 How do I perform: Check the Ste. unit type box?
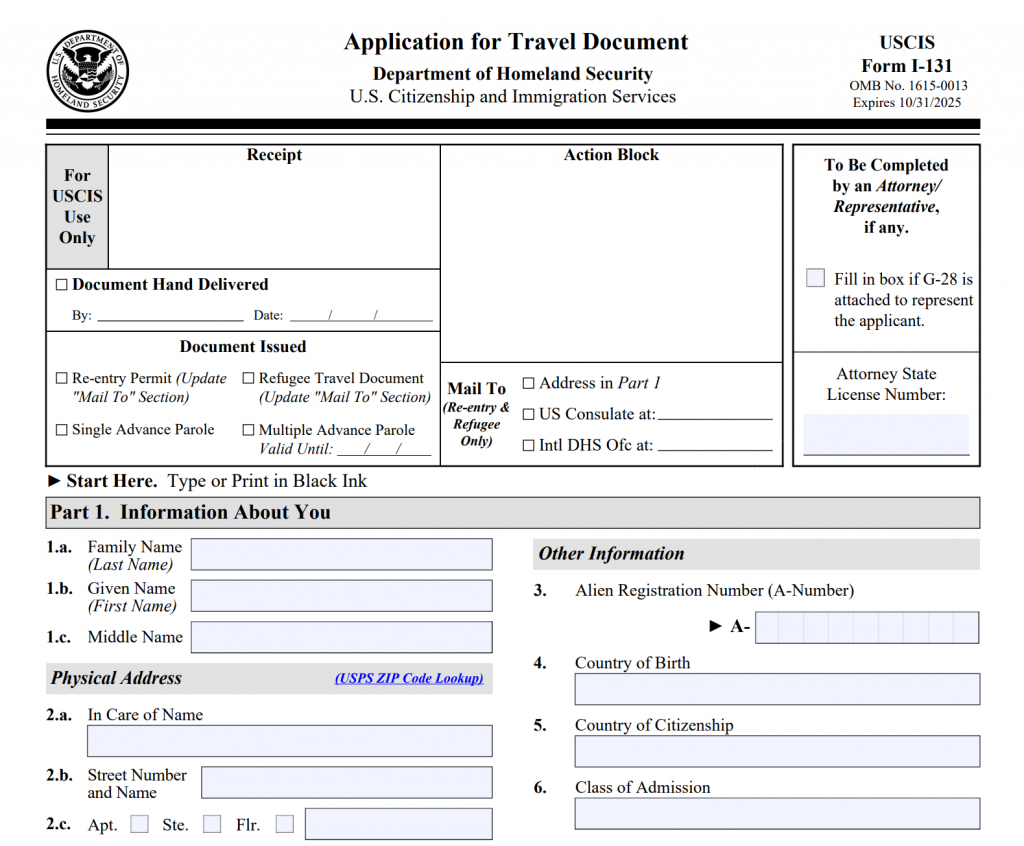pos(212,824)
